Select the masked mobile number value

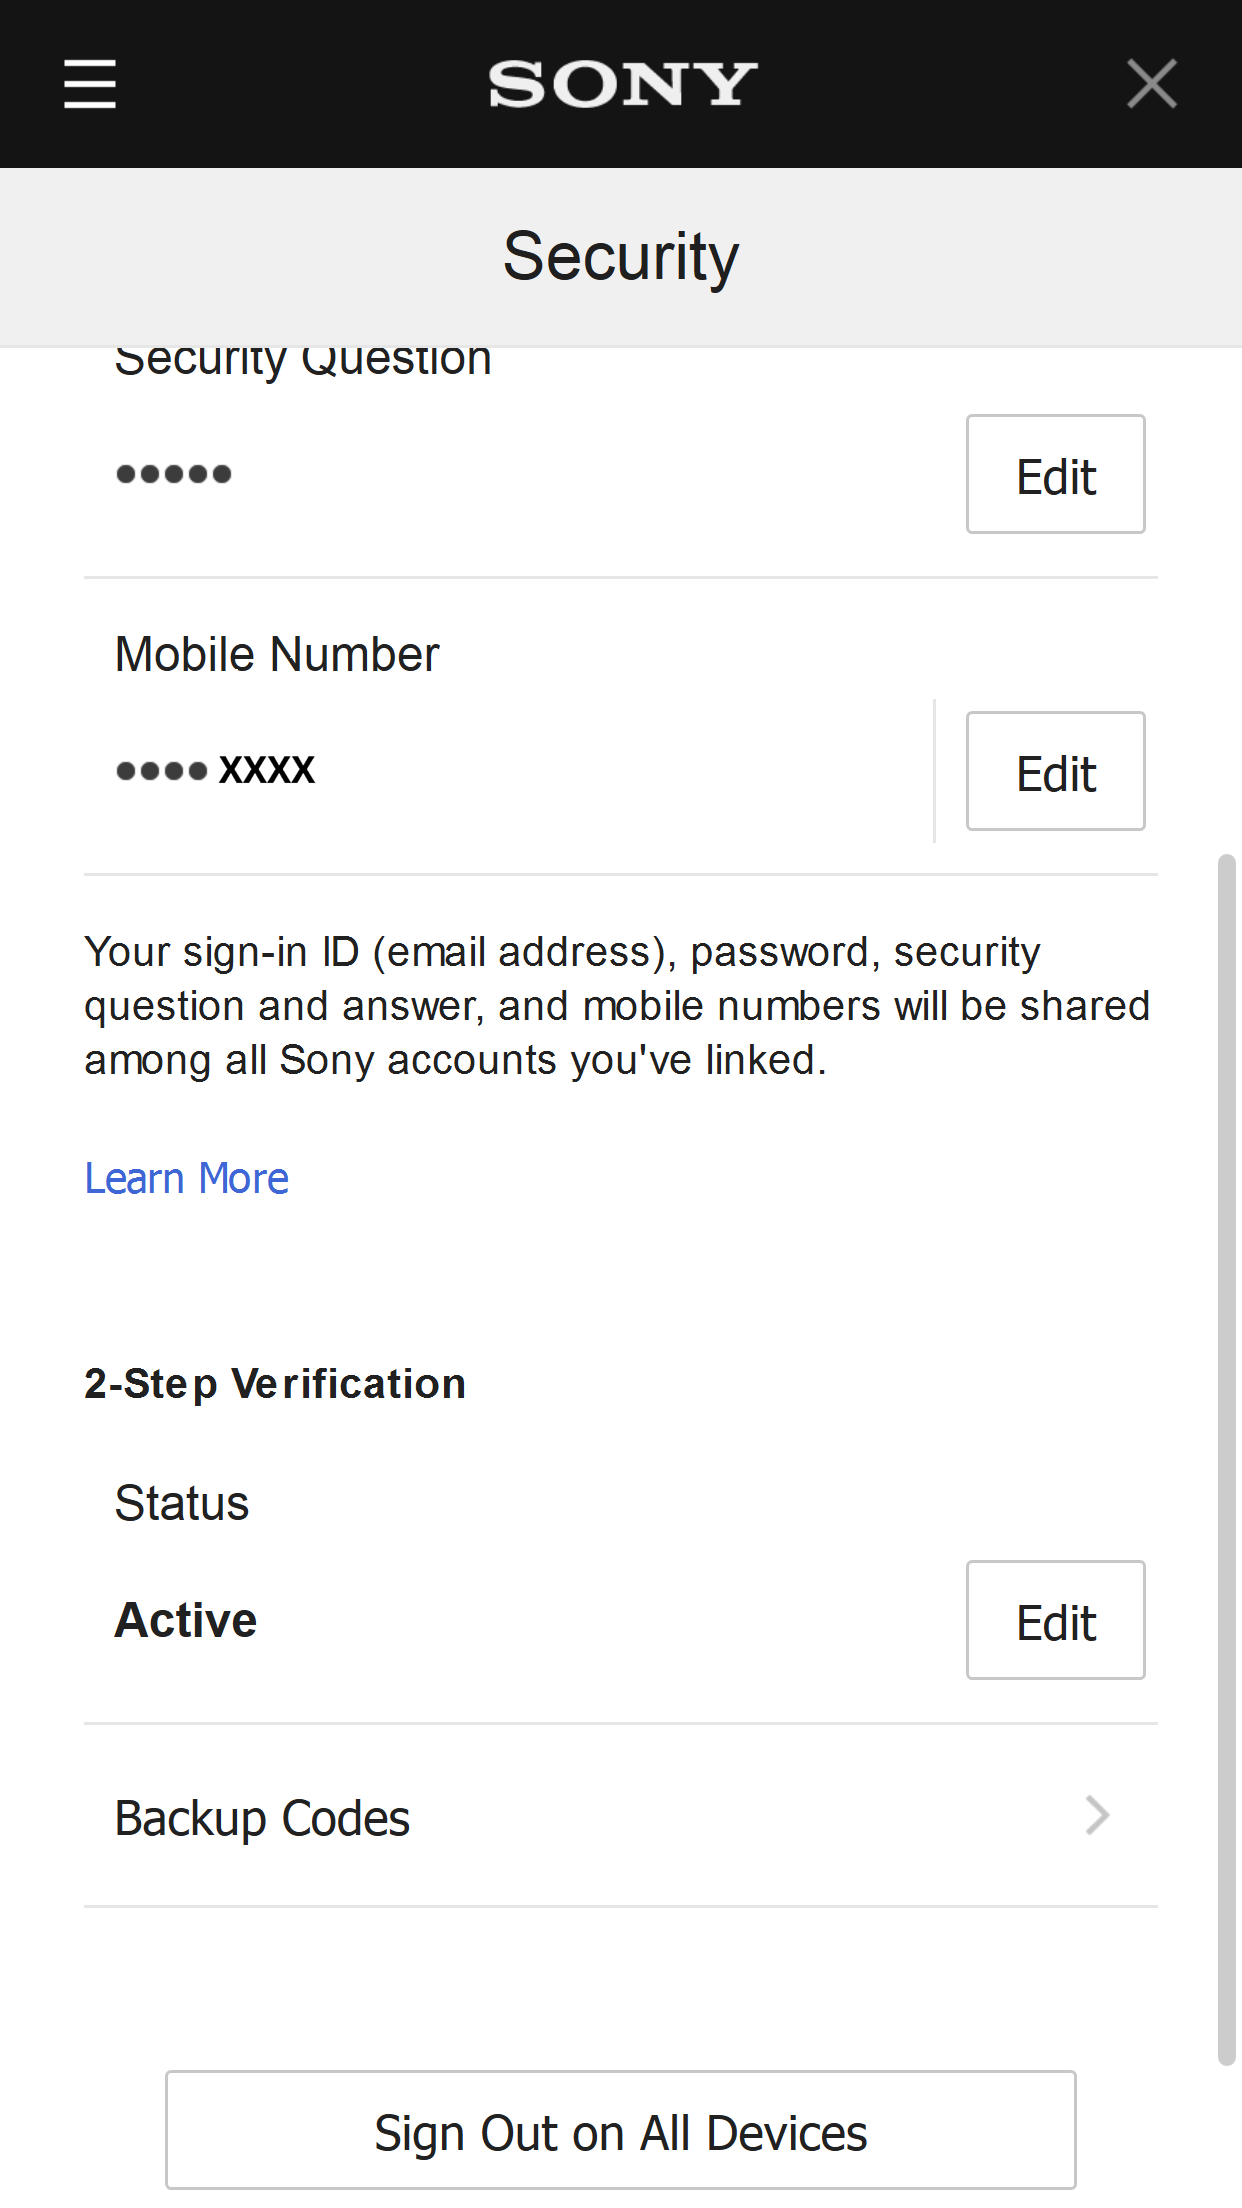tap(216, 770)
